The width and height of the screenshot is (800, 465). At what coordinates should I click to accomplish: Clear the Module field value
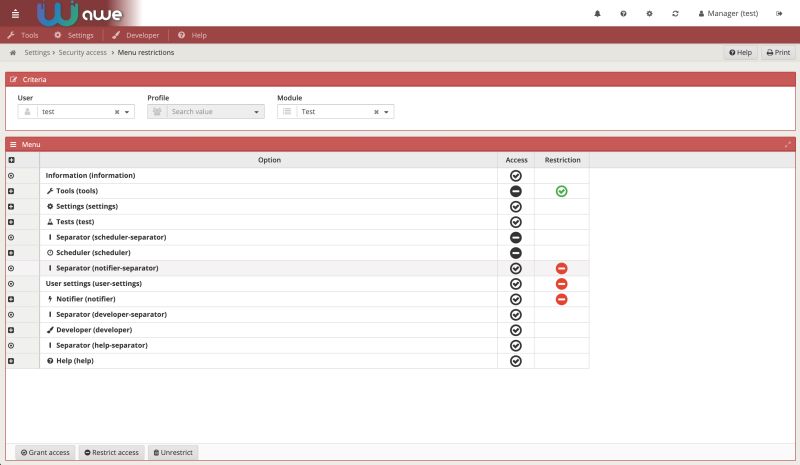[376, 112]
